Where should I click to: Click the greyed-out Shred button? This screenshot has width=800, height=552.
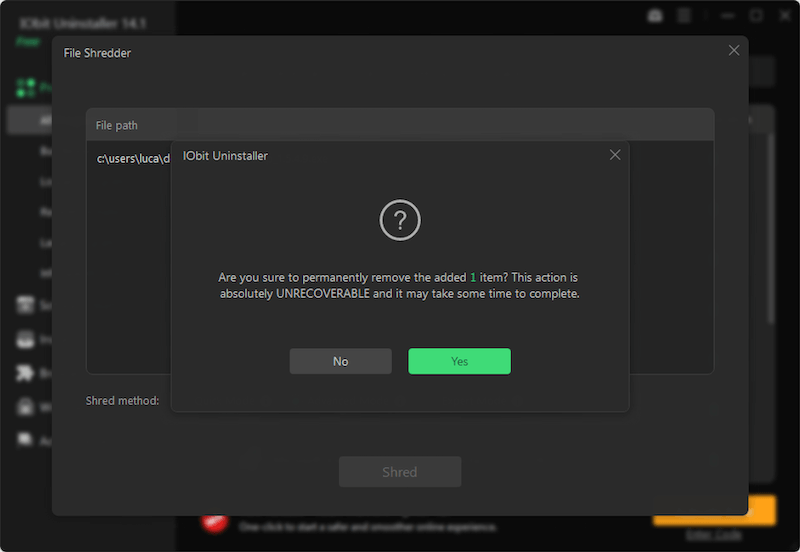(400, 472)
